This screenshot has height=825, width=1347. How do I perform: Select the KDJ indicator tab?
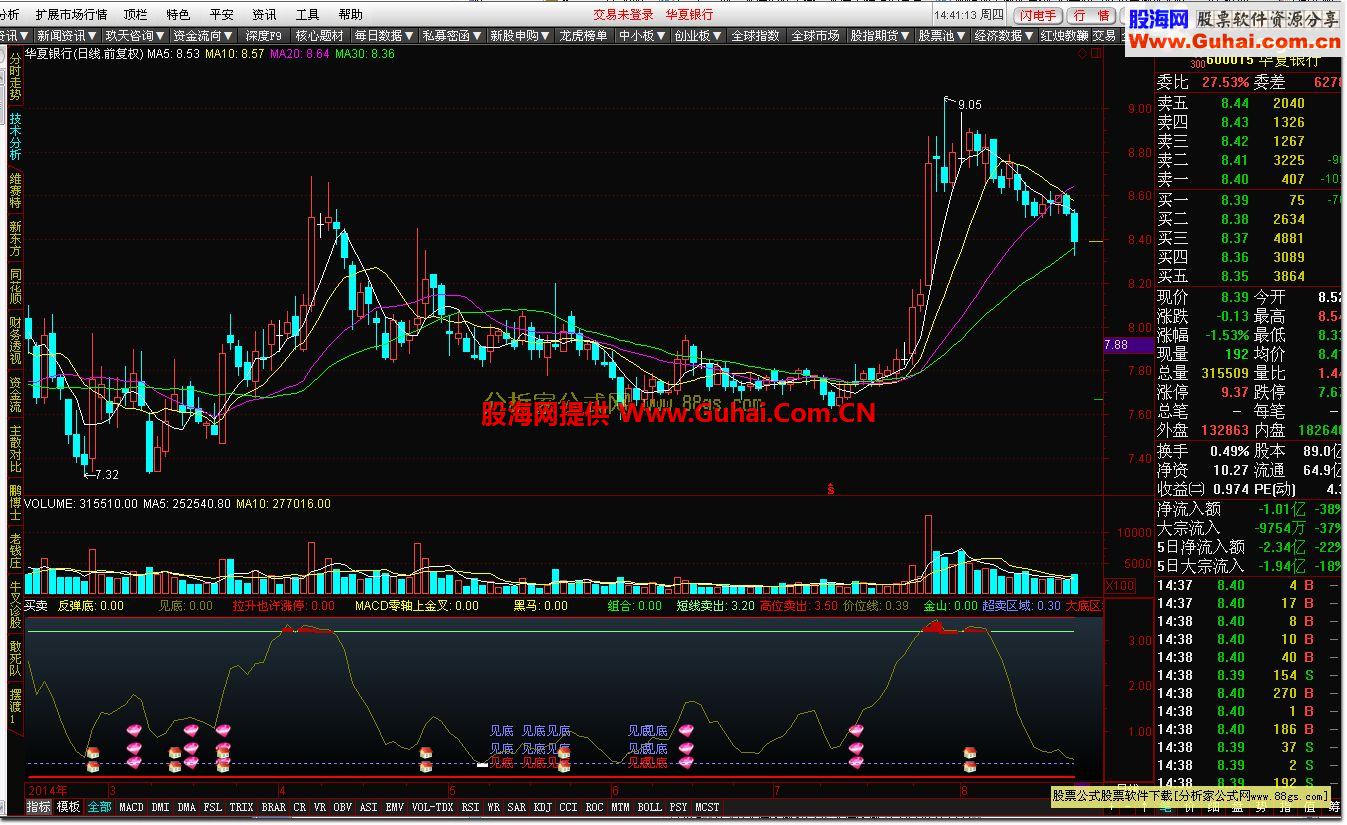click(543, 806)
